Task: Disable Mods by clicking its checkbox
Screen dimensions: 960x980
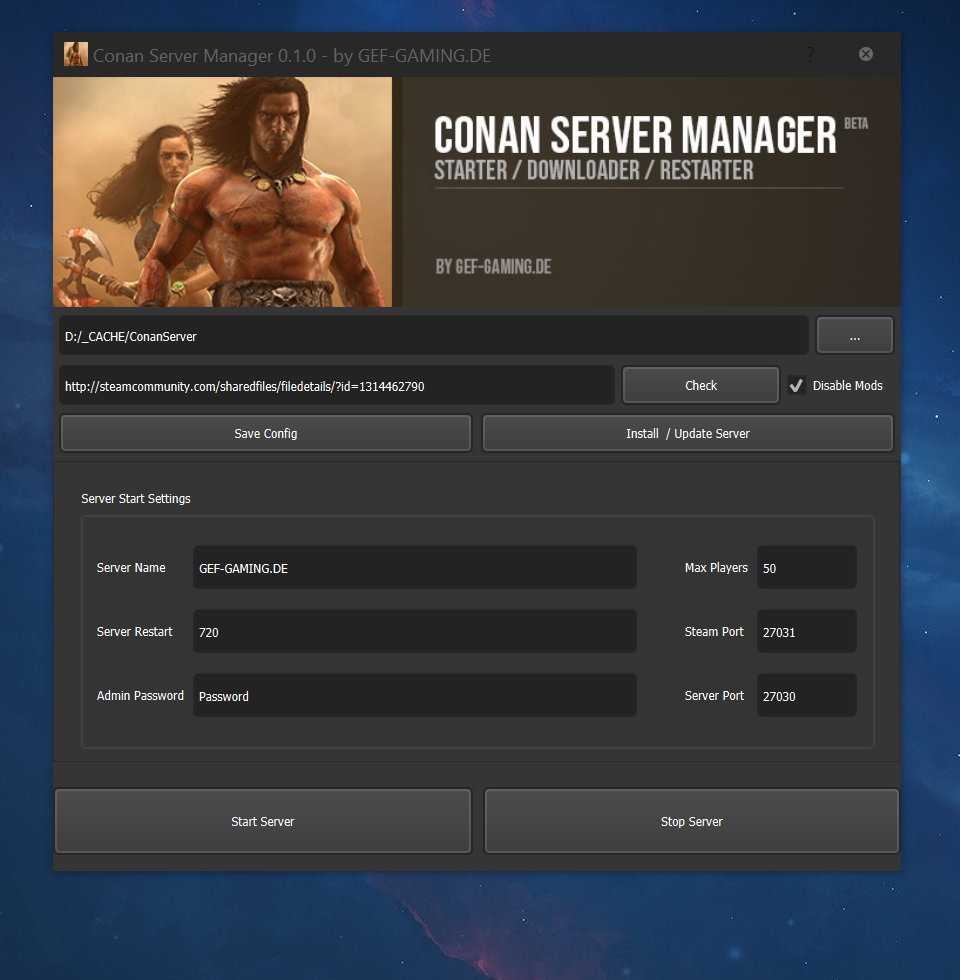Action: point(797,385)
